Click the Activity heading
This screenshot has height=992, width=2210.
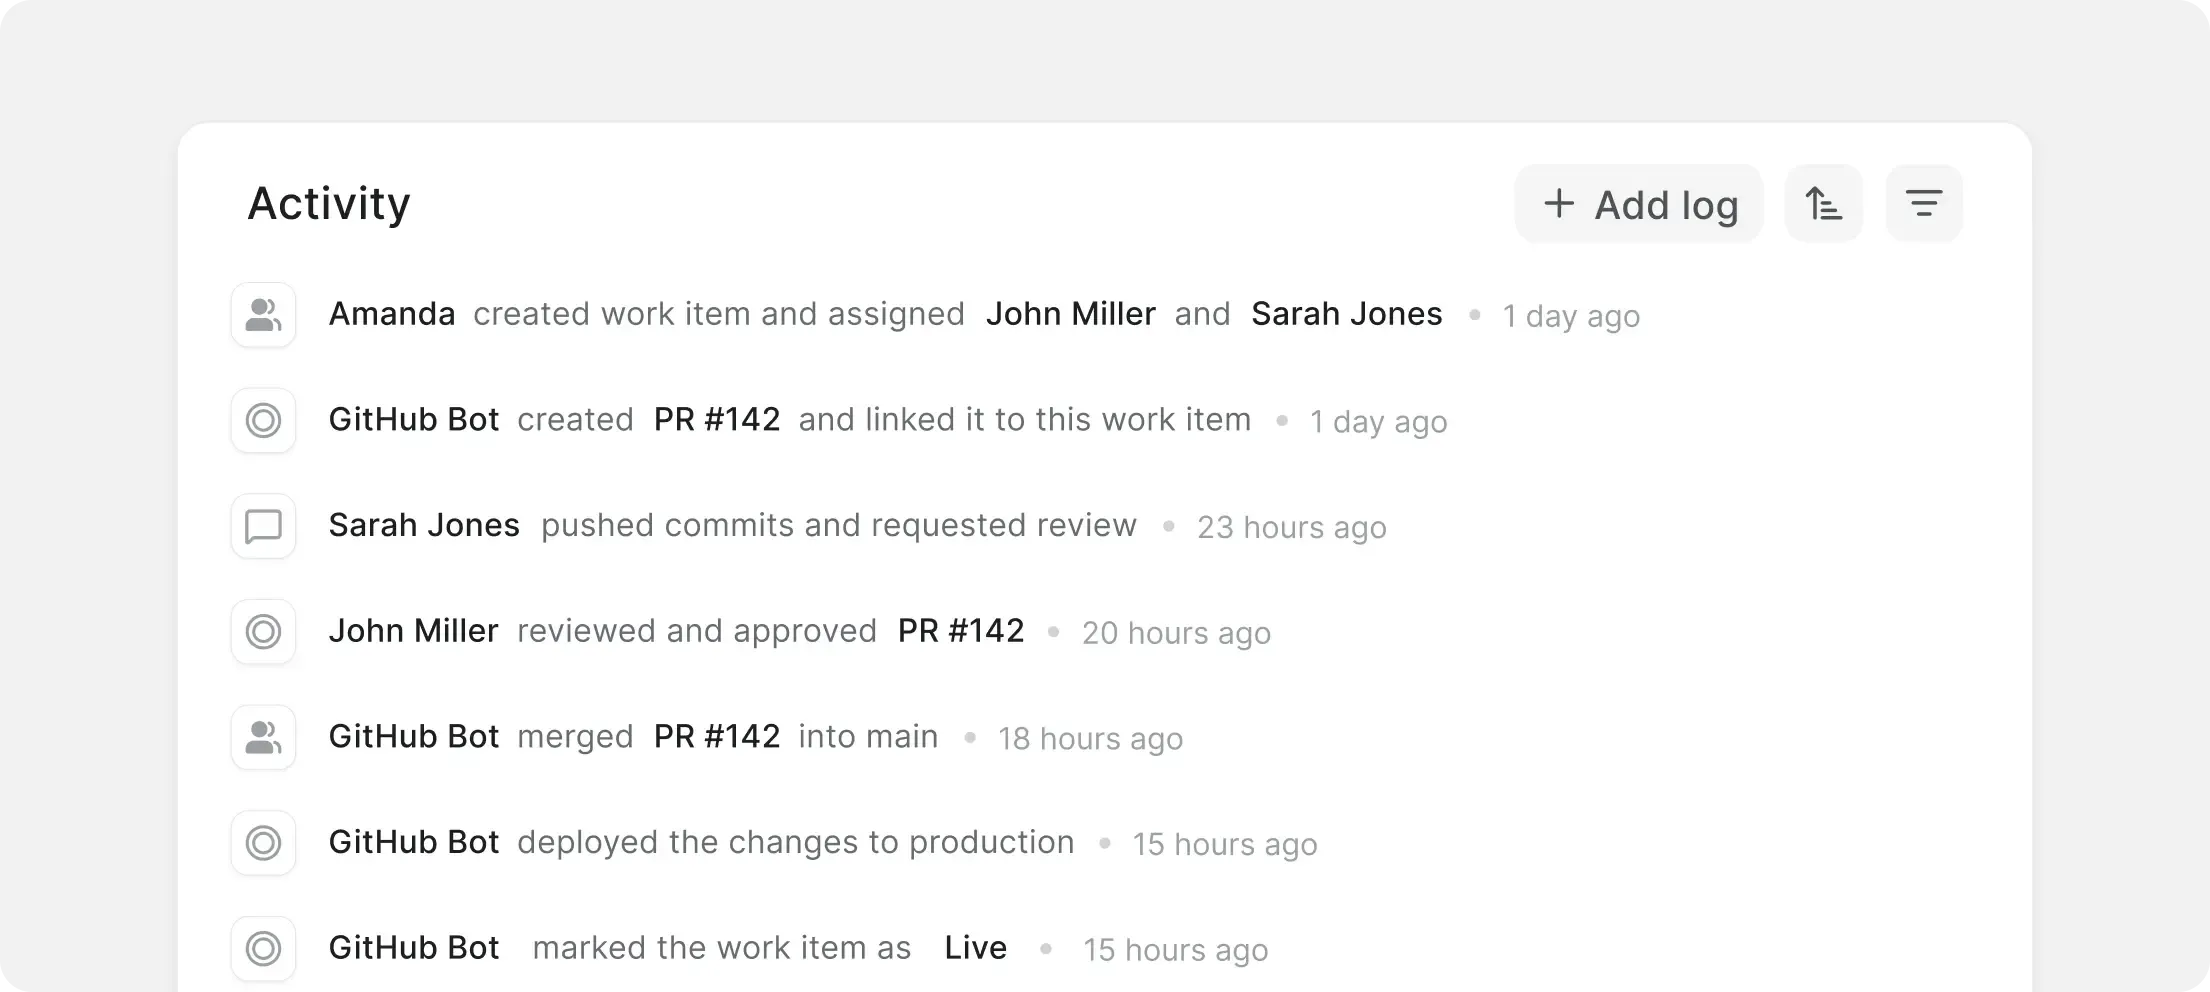point(328,203)
